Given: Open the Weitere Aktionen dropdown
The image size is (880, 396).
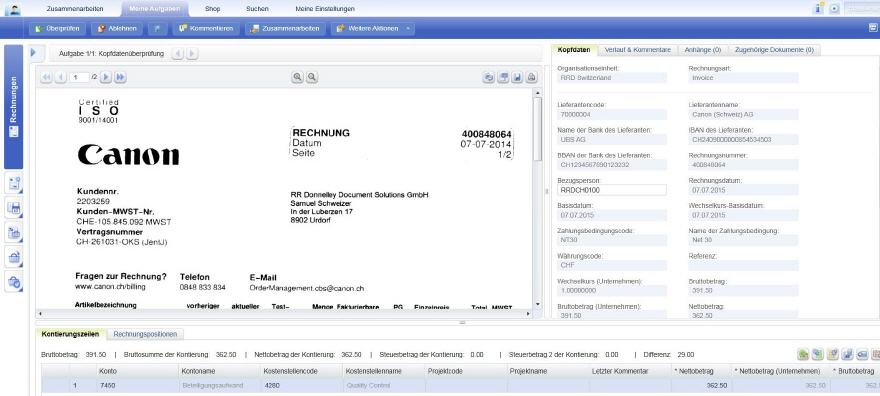Looking at the screenshot, I should click(x=373, y=28).
